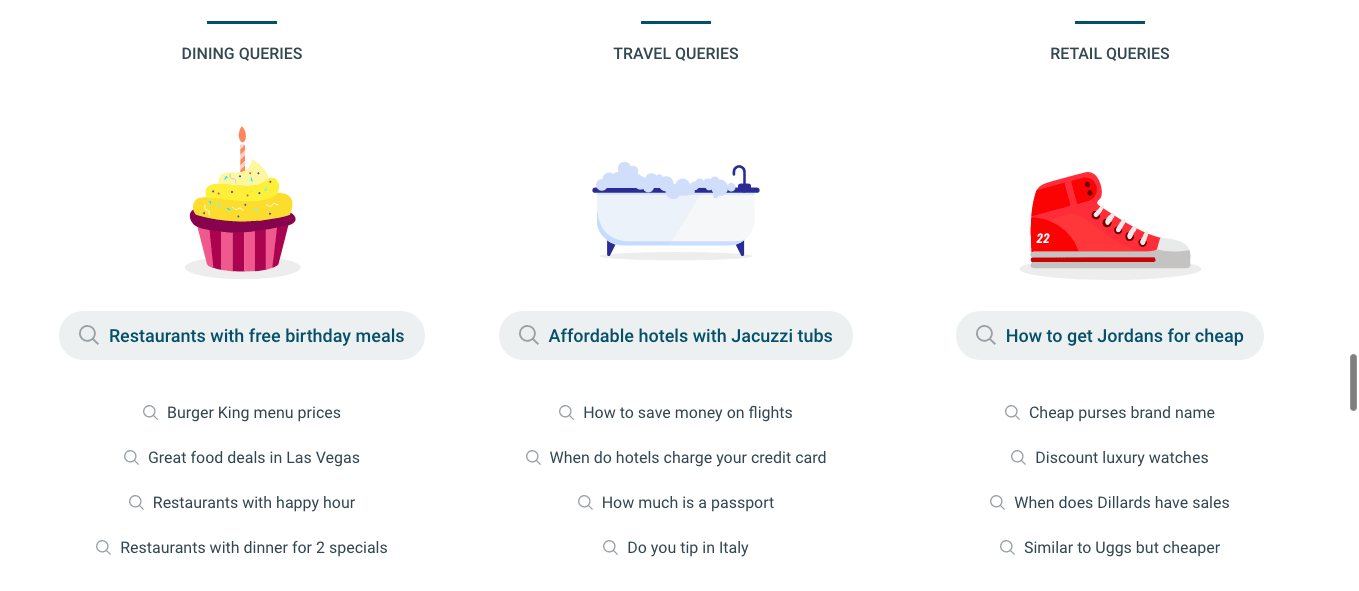
Task: Select When do hotels charge your credit card
Action: (x=688, y=457)
